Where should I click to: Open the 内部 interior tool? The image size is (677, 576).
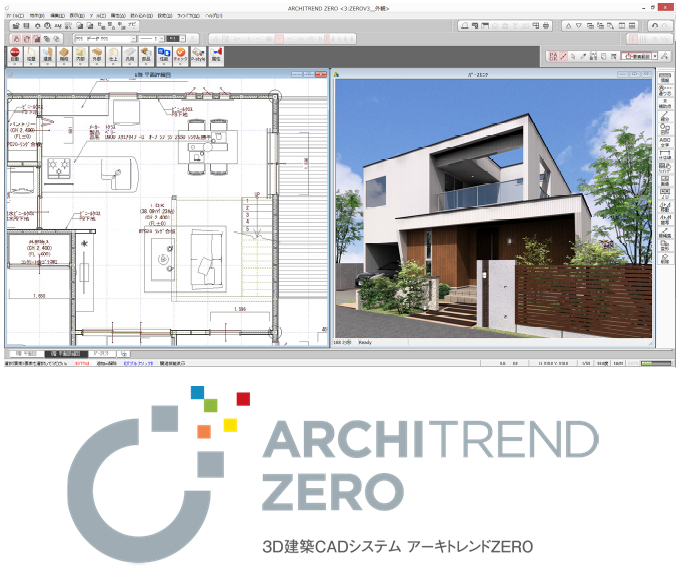(80, 55)
